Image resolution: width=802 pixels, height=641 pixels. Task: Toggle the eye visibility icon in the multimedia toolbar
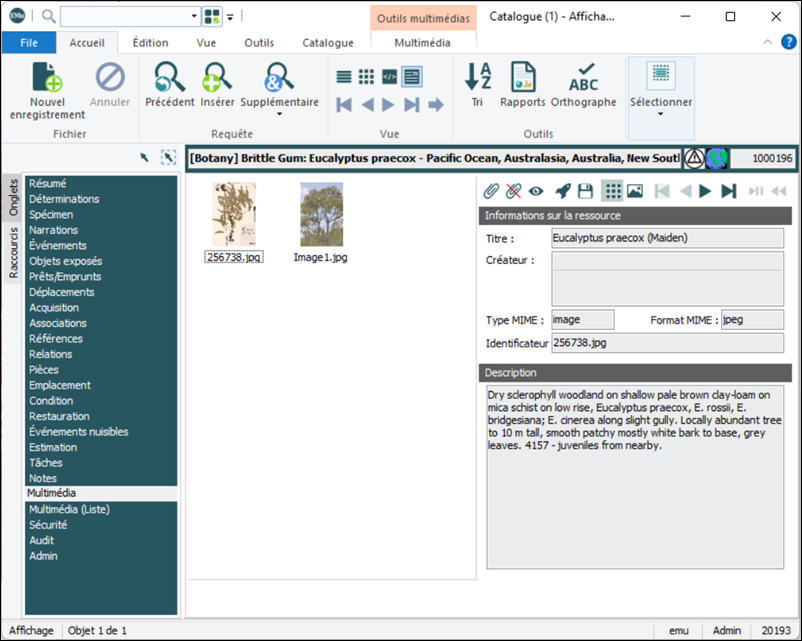tap(536, 191)
